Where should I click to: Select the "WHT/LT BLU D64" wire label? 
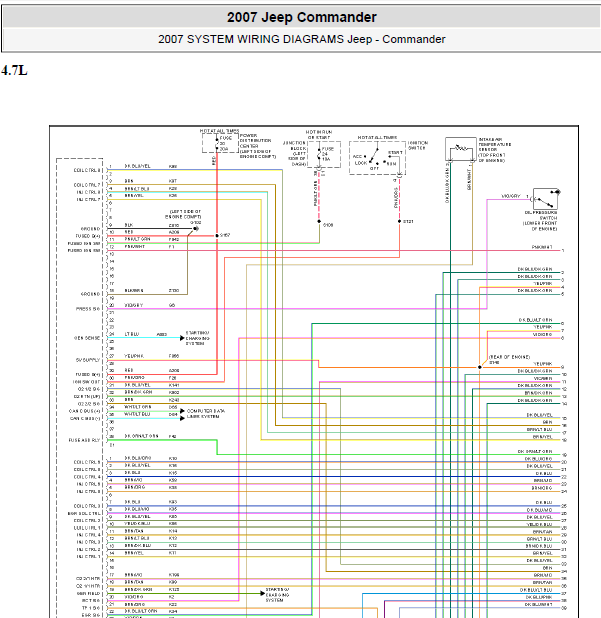151,414
